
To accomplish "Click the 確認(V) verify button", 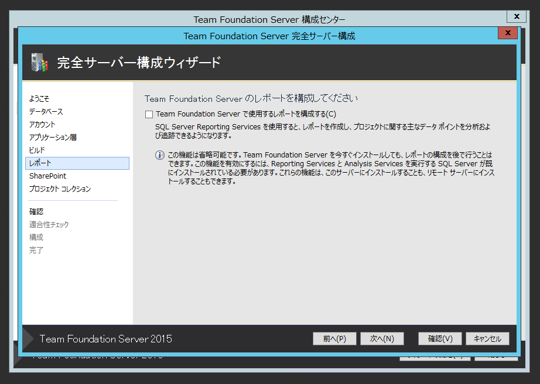I will pyautogui.click(x=440, y=339).
